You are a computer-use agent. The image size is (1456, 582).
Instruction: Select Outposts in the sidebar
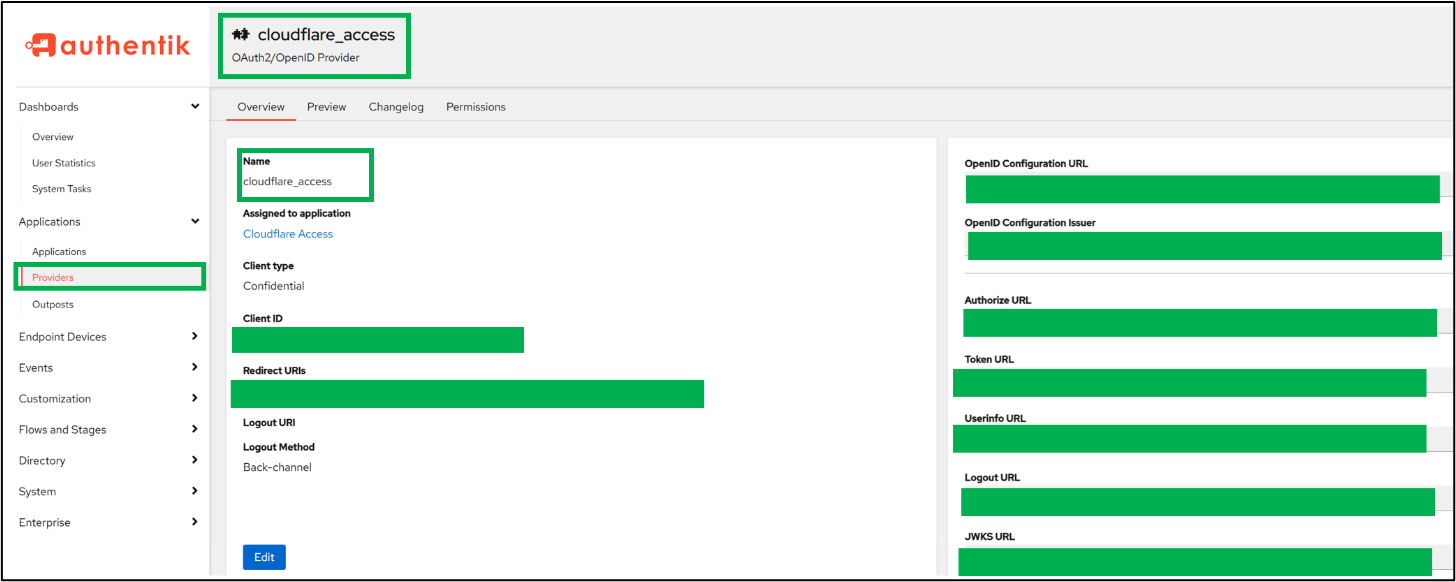tap(52, 304)
